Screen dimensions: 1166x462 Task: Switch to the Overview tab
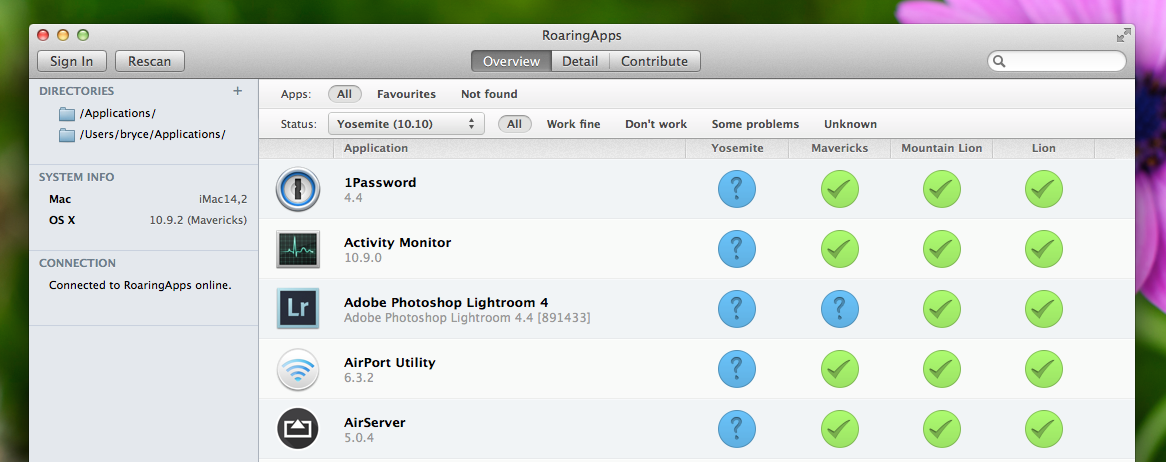(x=512, y=61)
